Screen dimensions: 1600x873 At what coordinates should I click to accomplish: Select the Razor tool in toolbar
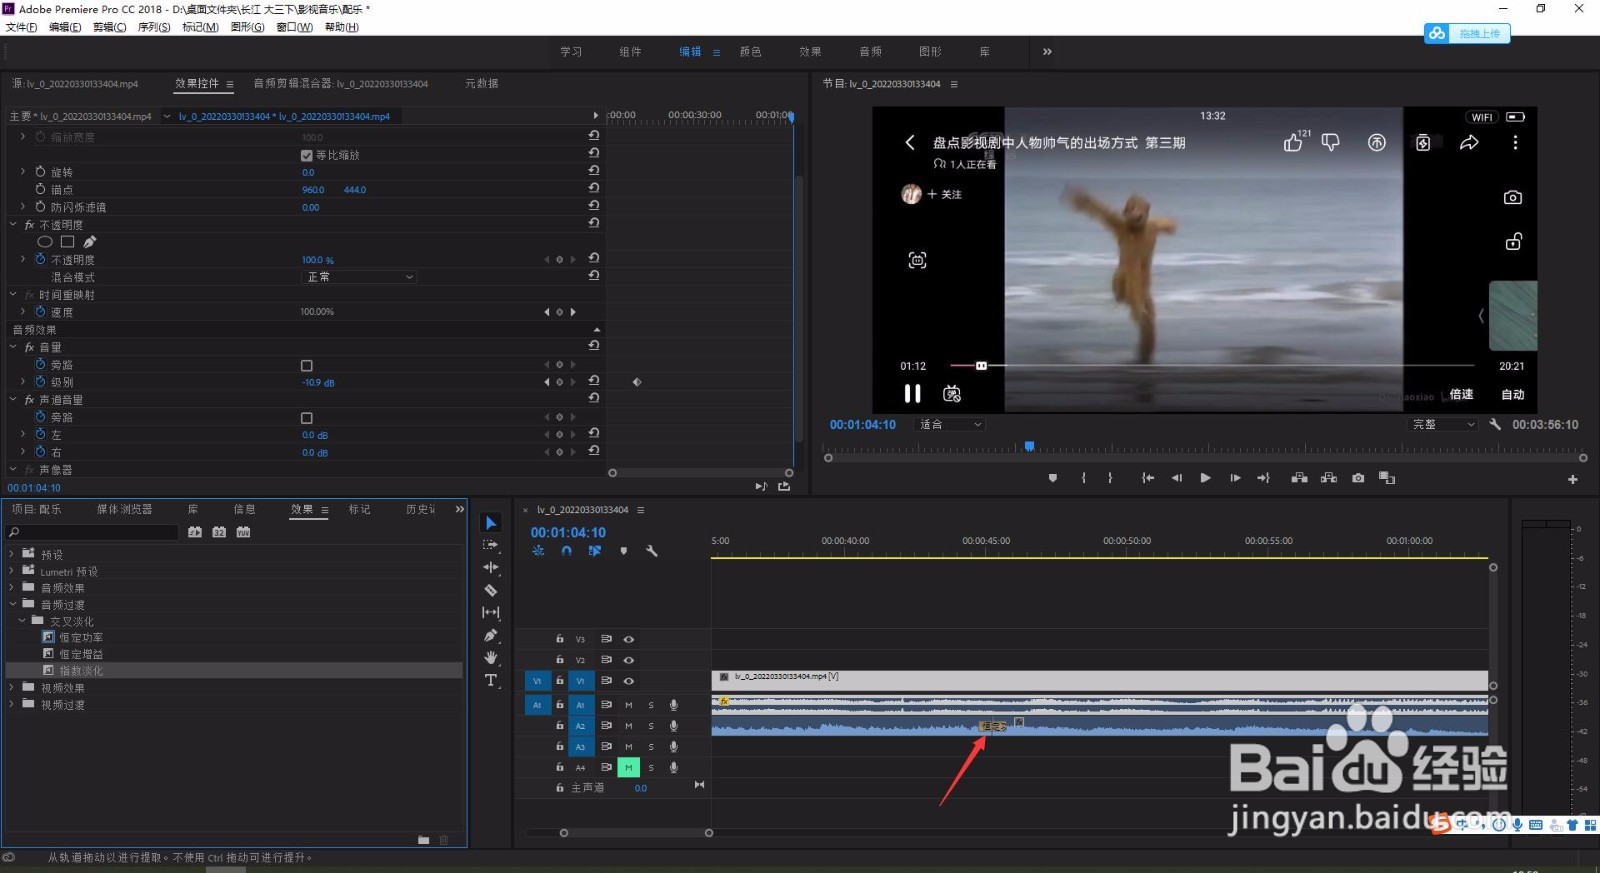click(490, 590)
